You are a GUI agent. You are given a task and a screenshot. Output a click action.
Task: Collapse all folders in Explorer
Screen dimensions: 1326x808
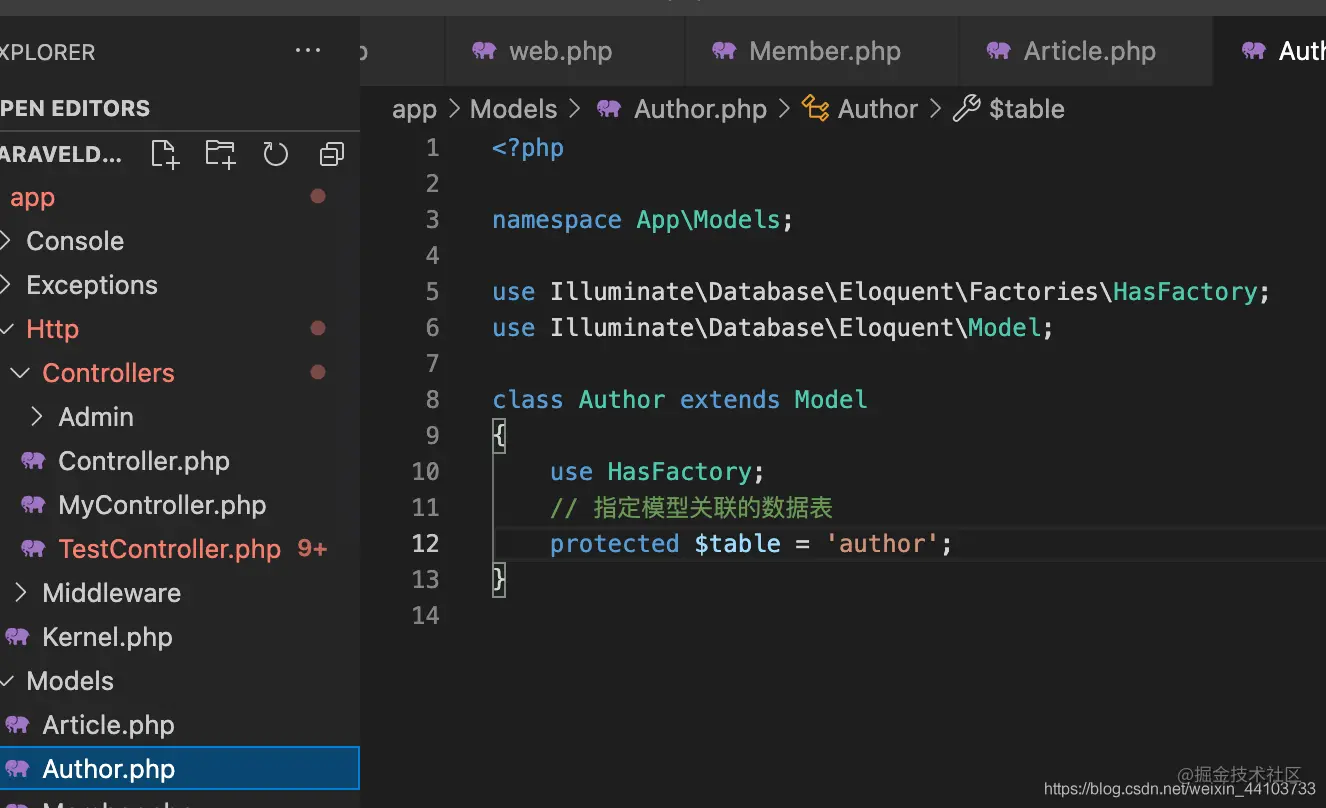(331, 154)
